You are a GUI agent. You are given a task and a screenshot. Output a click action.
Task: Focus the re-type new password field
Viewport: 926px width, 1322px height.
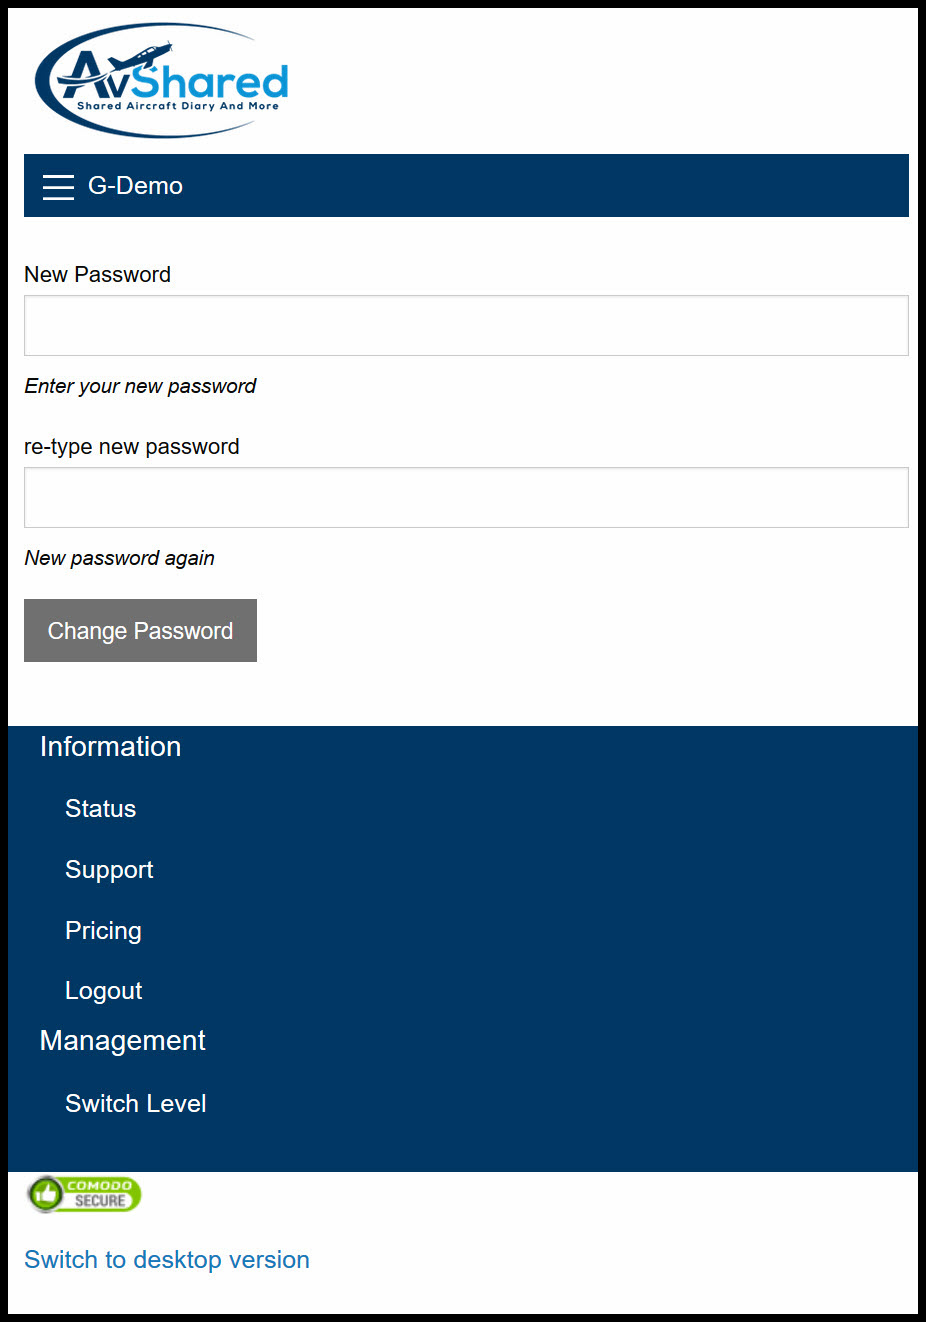(x=466, y=497)
